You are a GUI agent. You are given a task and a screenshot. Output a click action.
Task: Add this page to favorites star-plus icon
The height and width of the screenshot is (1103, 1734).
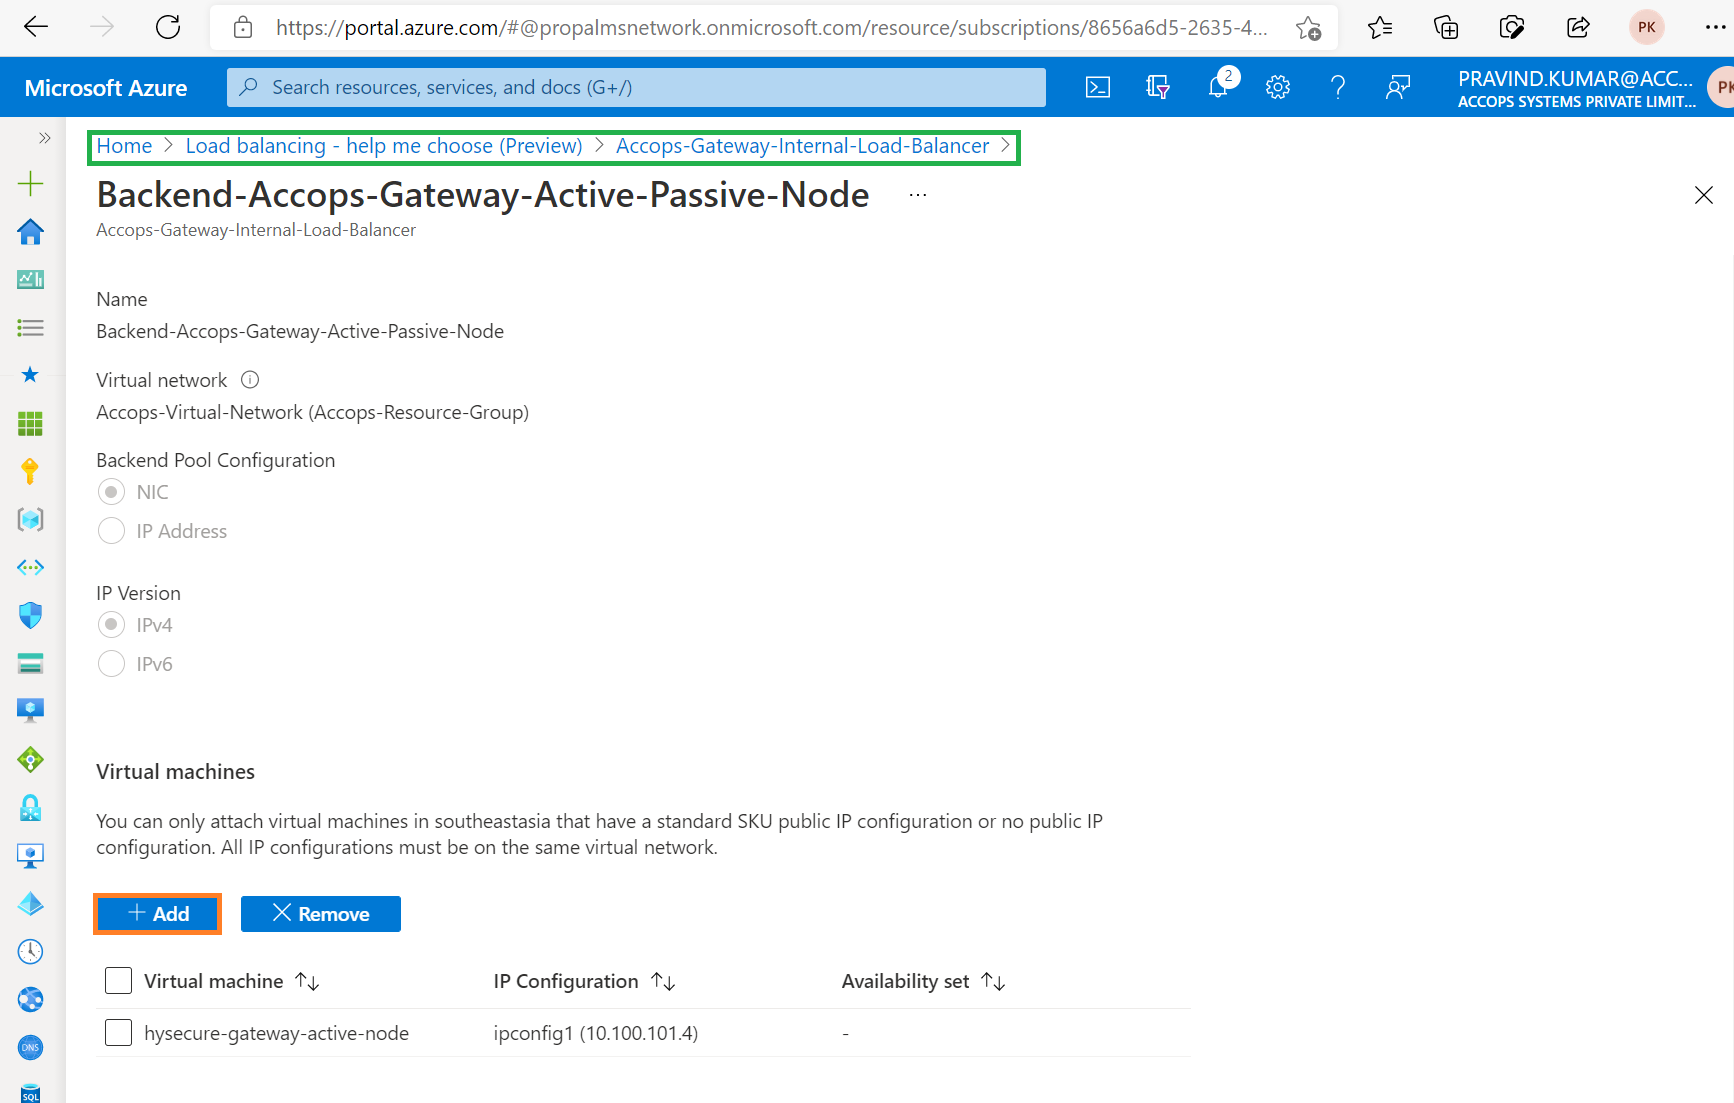pos(1308,28)
